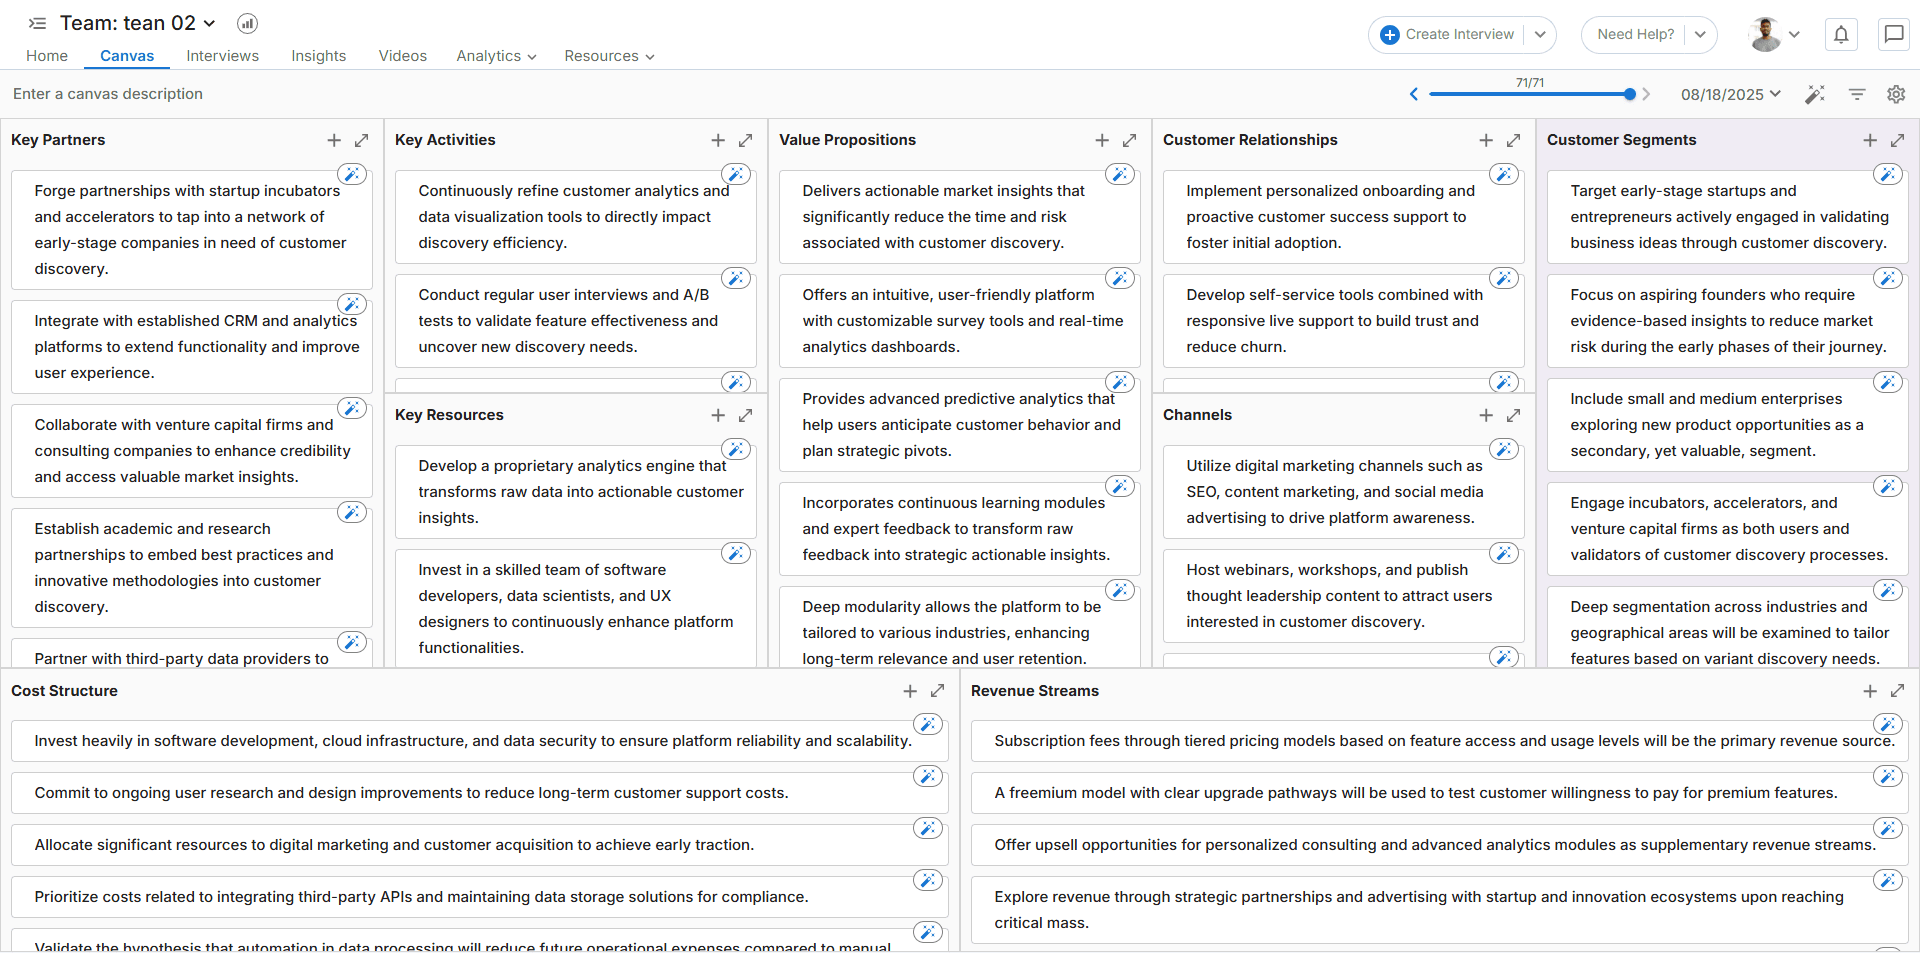
Task: Click the canvas version slider track
Action: coord(1530,94)
